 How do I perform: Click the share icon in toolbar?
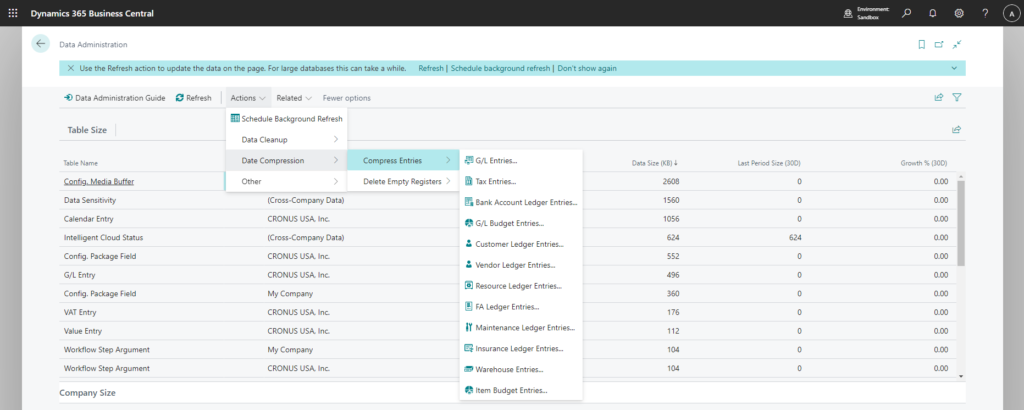pos(939,98)
